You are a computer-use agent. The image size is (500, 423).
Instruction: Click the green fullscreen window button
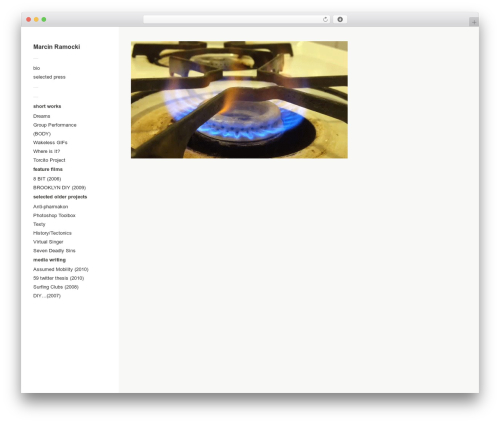point(44,19)
